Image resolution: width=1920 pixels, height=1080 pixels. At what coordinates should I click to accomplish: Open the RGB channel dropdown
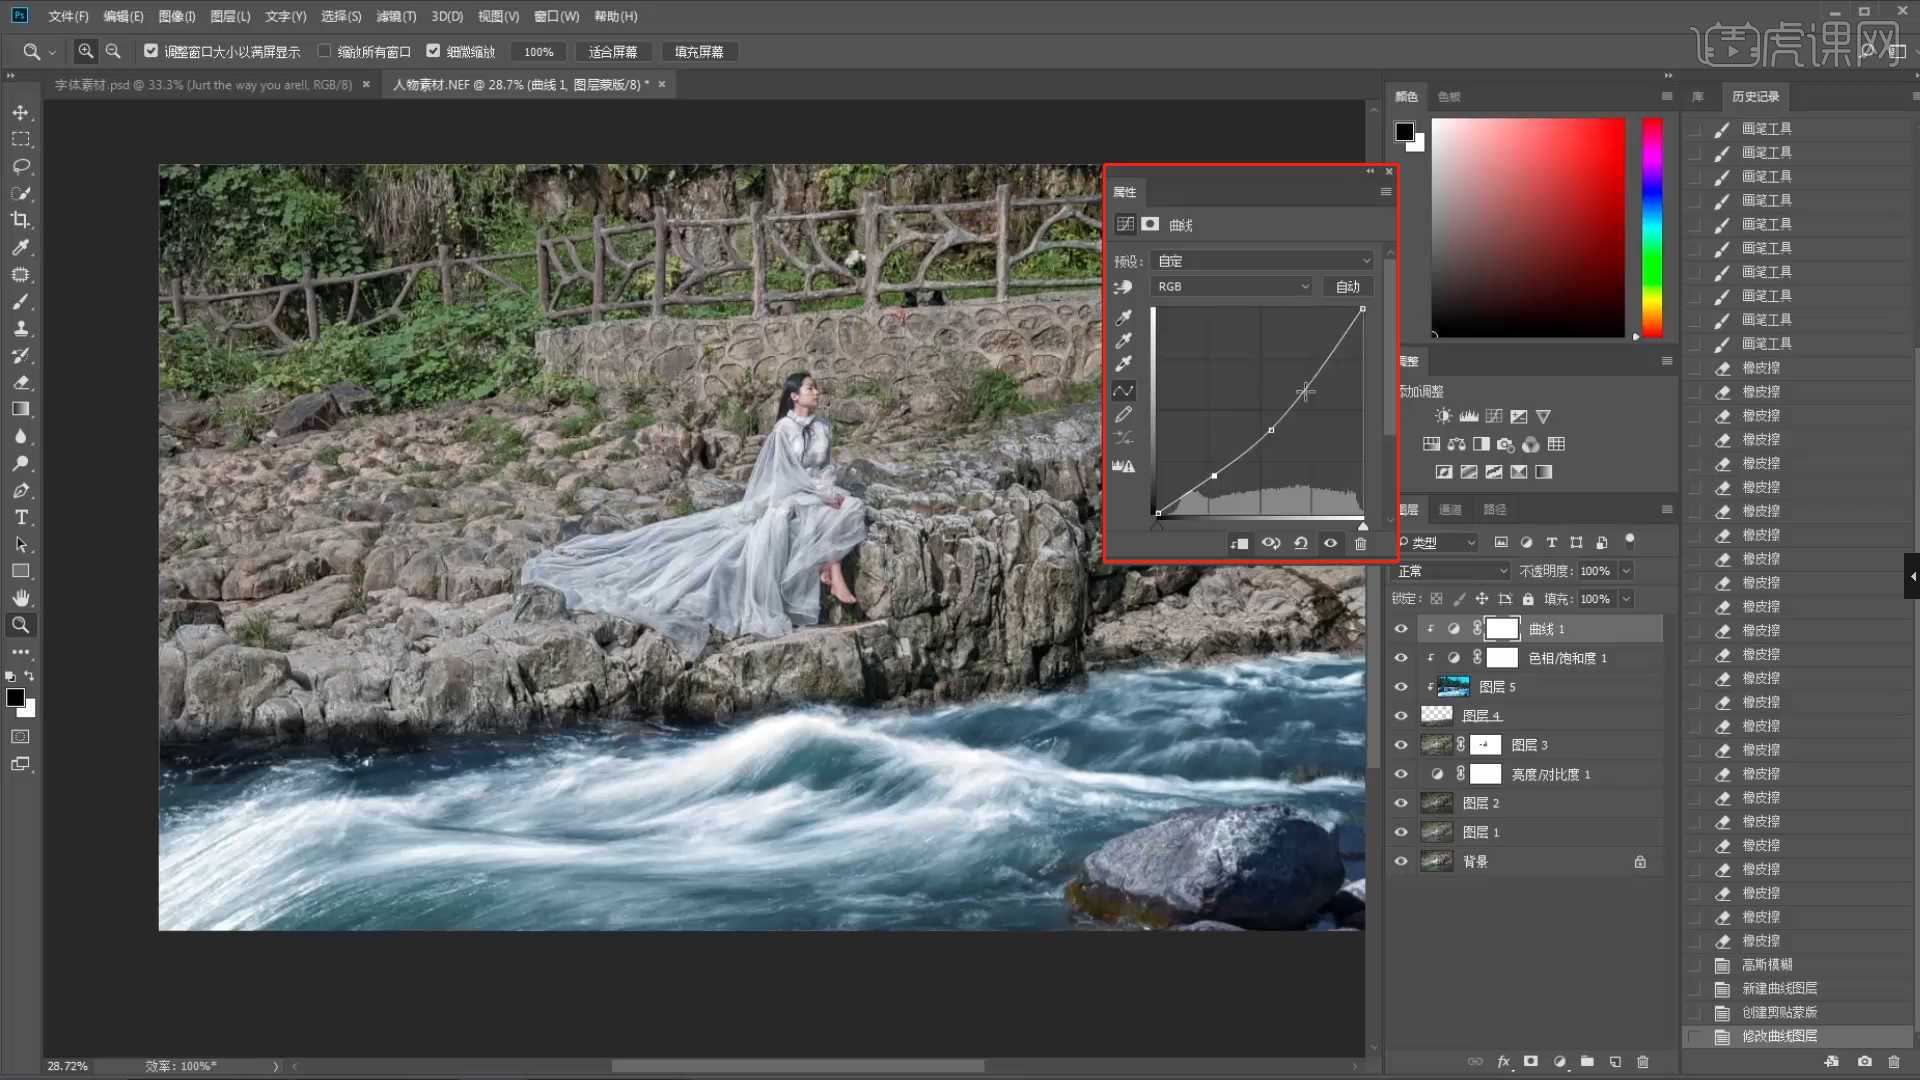(x=1232, y=287)
